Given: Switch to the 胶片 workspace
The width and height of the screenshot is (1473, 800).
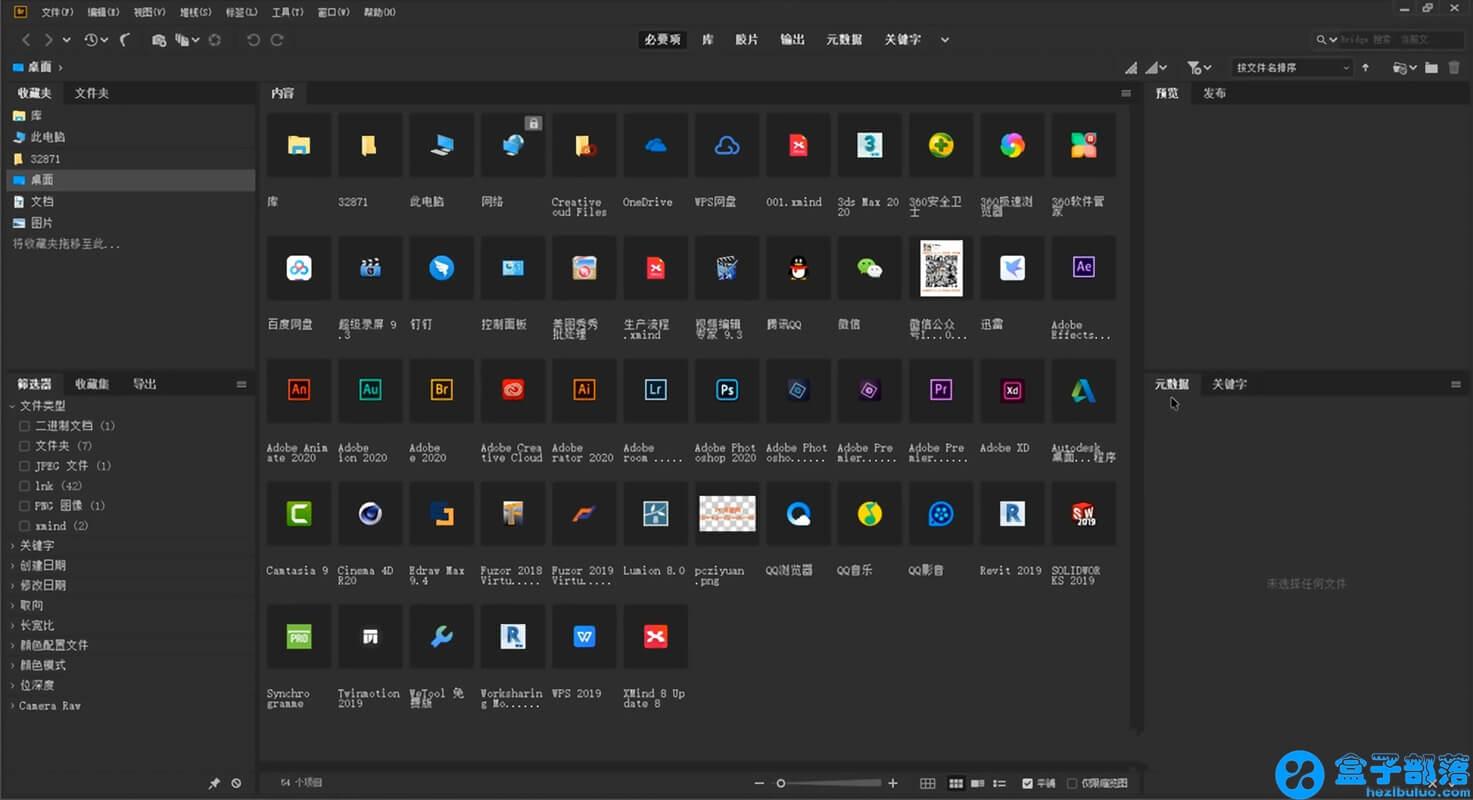Looking at the screenshot, I should pos(746,40).
